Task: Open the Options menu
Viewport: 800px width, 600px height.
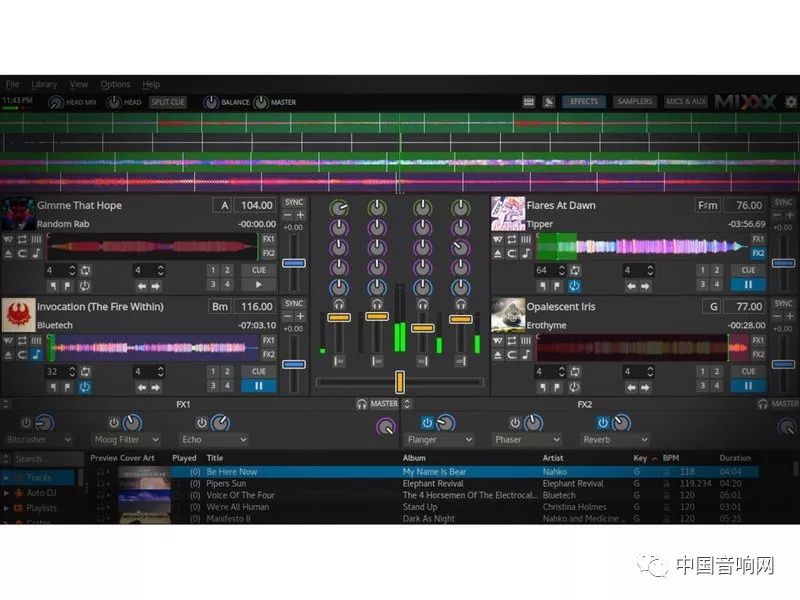Action: pyautogui.click(x=115, y=84)
